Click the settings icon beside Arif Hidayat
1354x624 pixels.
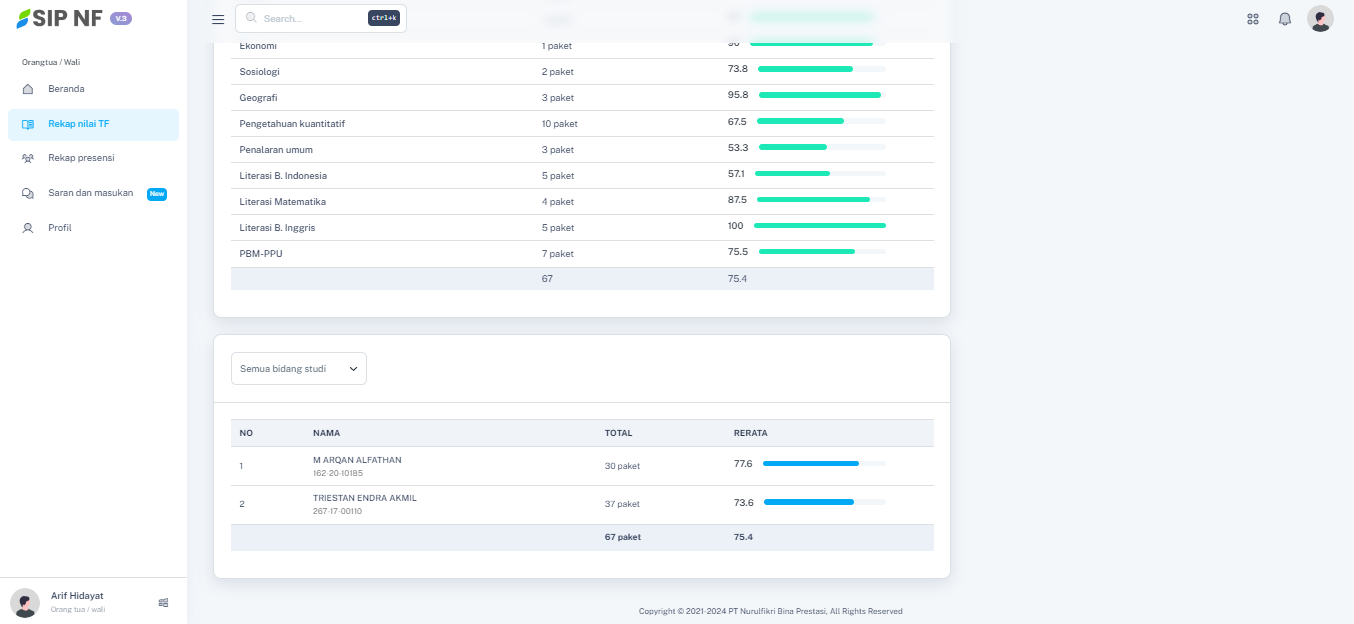163,602
